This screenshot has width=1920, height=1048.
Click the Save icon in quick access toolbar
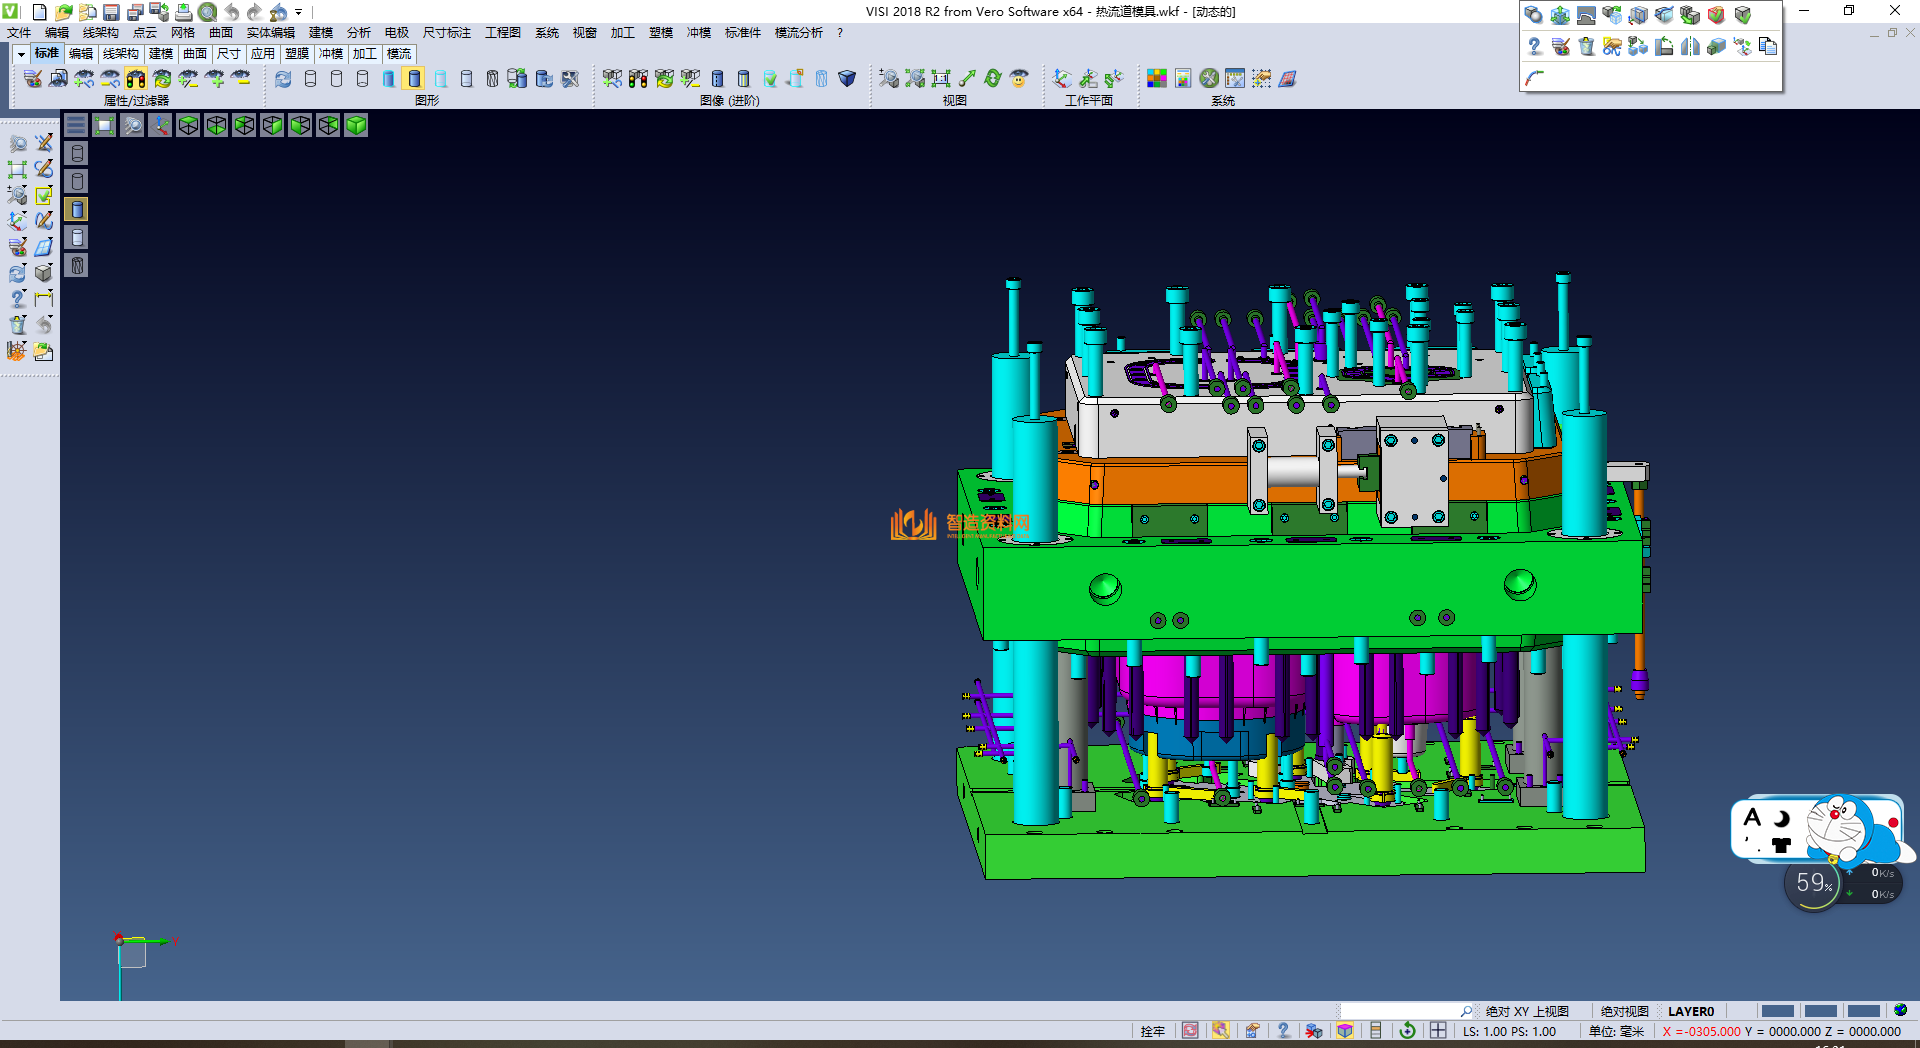(x=111, y=12)
